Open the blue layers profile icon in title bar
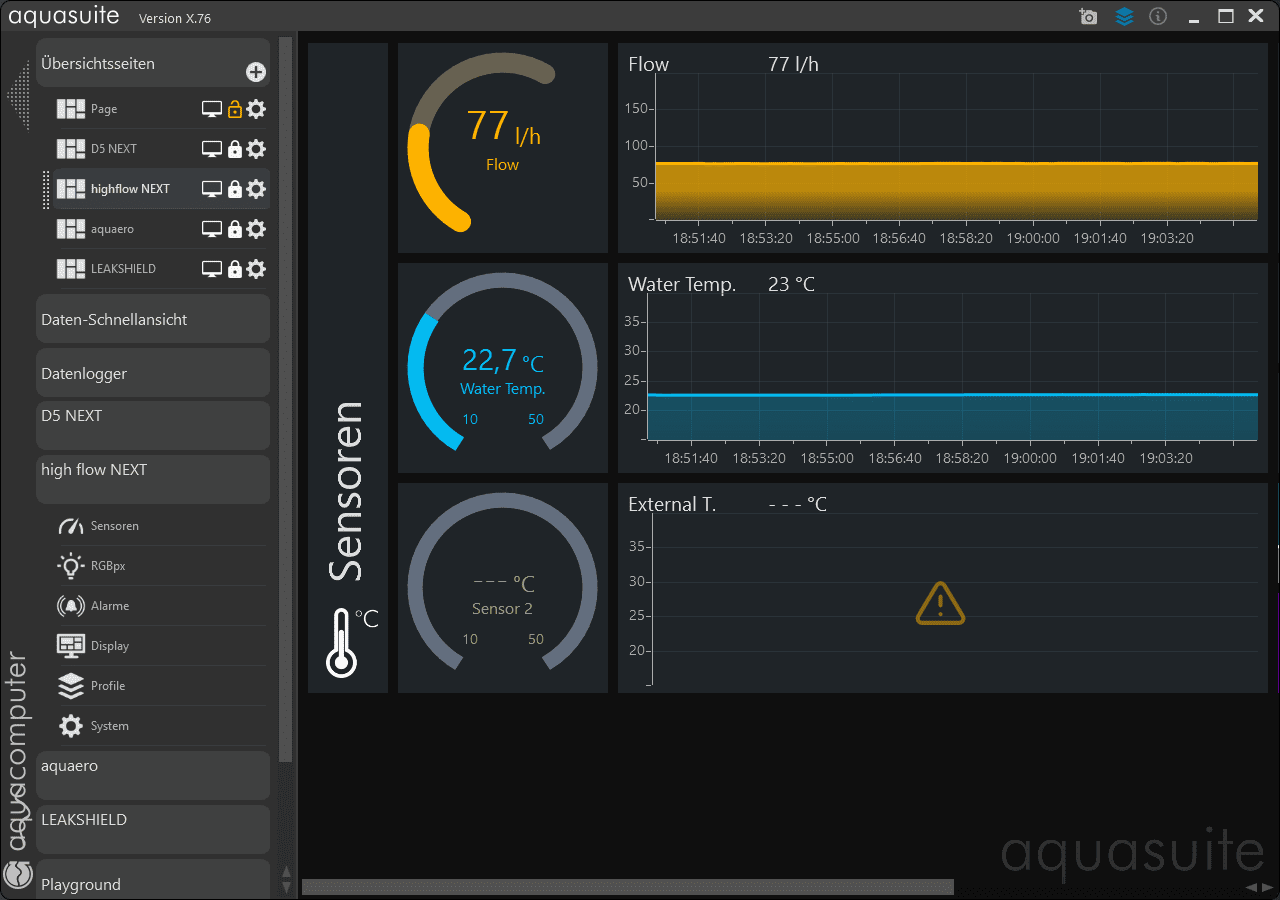This screenshot has width=1280, height=900. point(1124,17)
